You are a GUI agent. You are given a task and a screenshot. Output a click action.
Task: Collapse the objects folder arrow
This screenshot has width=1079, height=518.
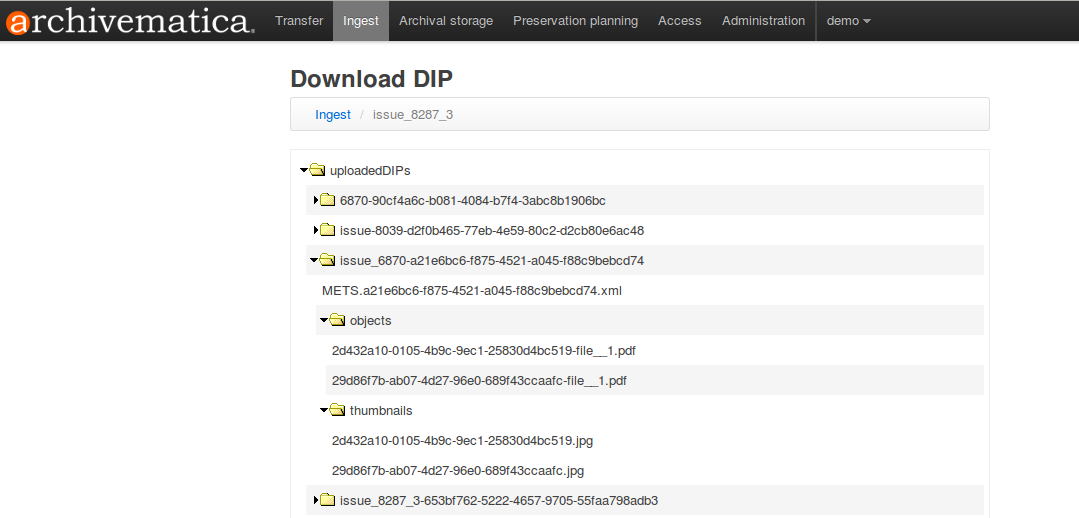point(324,320)
